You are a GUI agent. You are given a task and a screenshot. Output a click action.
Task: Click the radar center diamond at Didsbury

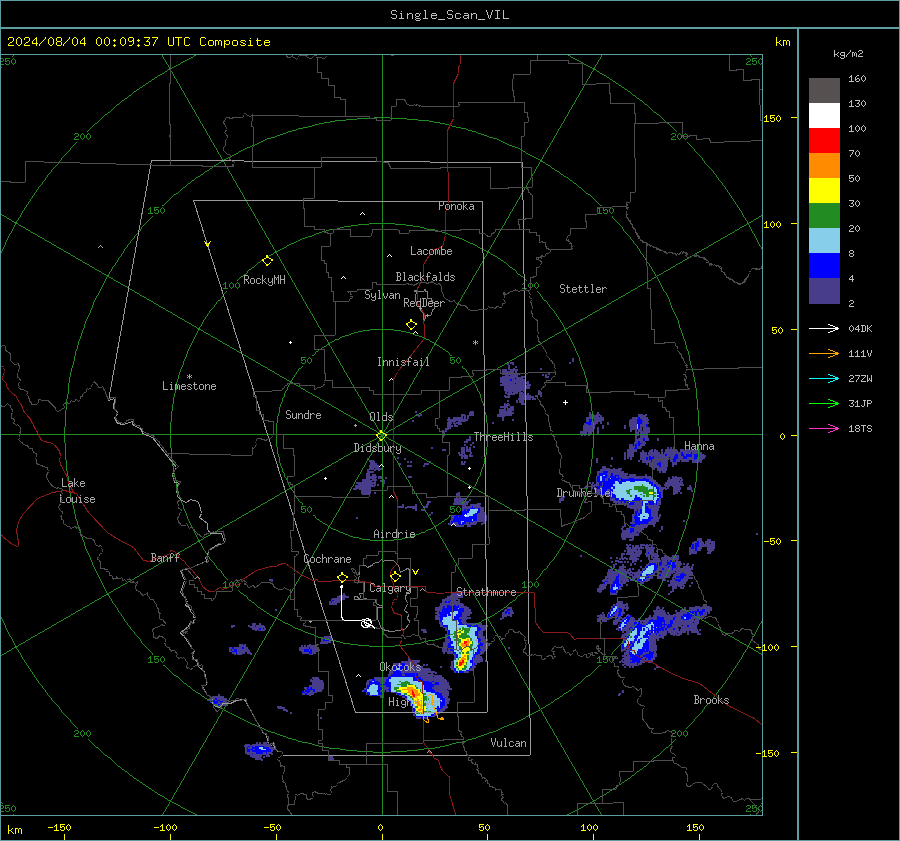click(382, 435)
